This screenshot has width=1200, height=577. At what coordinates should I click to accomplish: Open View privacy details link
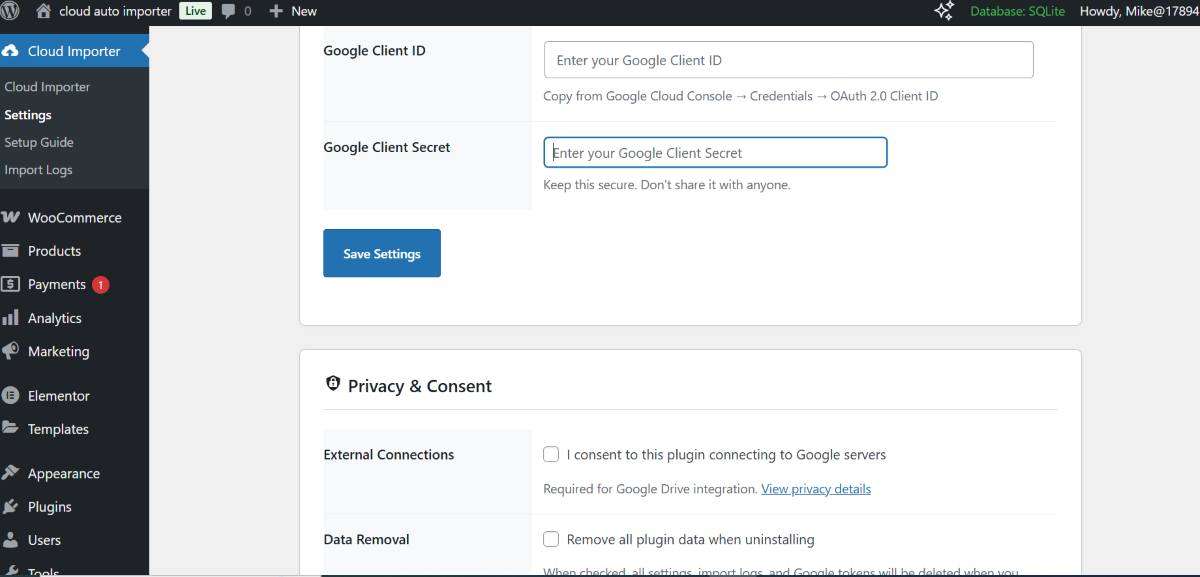click(x=816, y=489)
